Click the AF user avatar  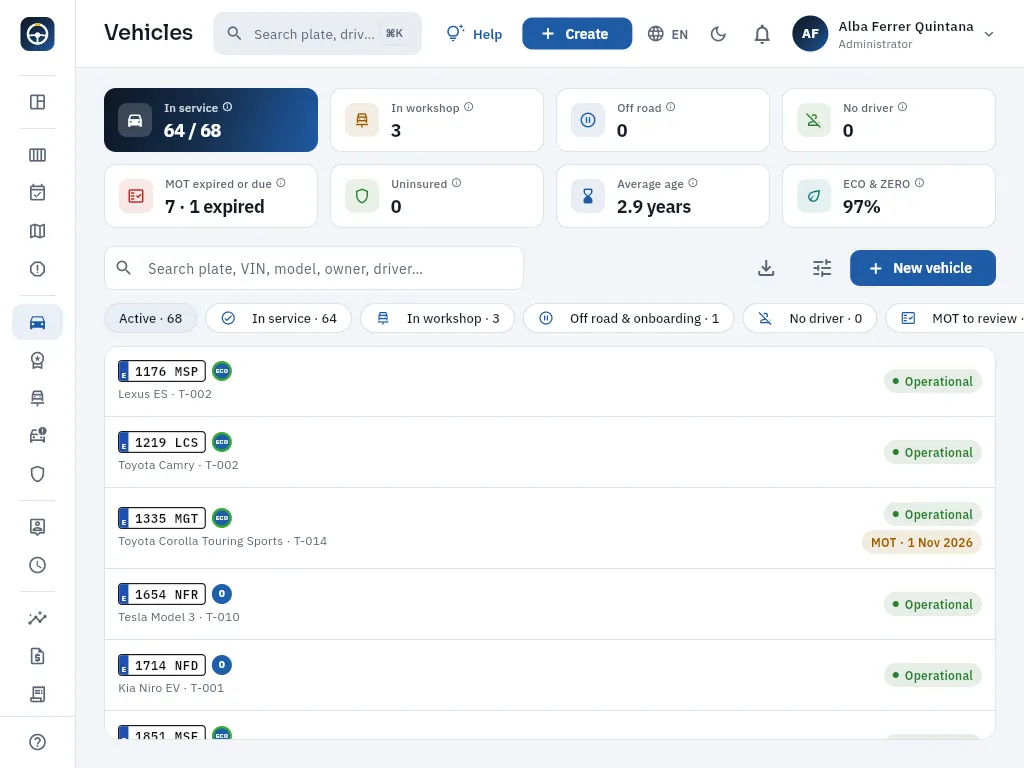[x=810, y=34]
